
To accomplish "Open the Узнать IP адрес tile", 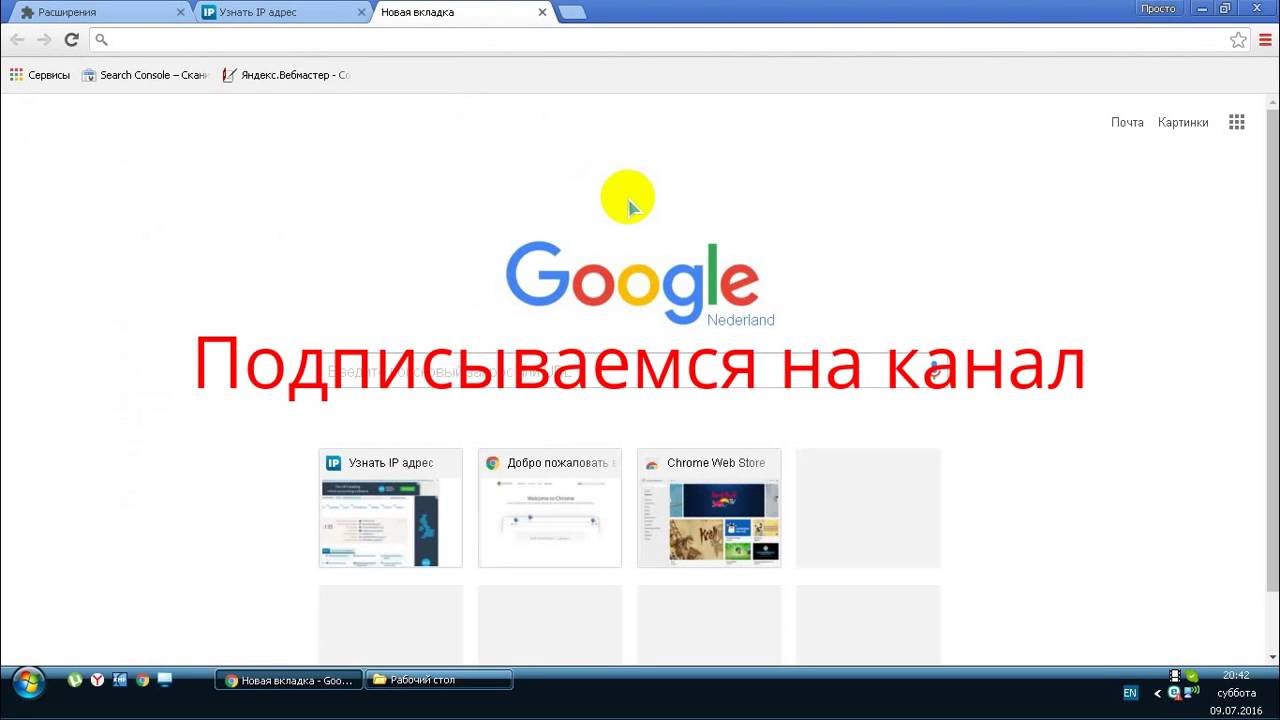I will (390, 508).
